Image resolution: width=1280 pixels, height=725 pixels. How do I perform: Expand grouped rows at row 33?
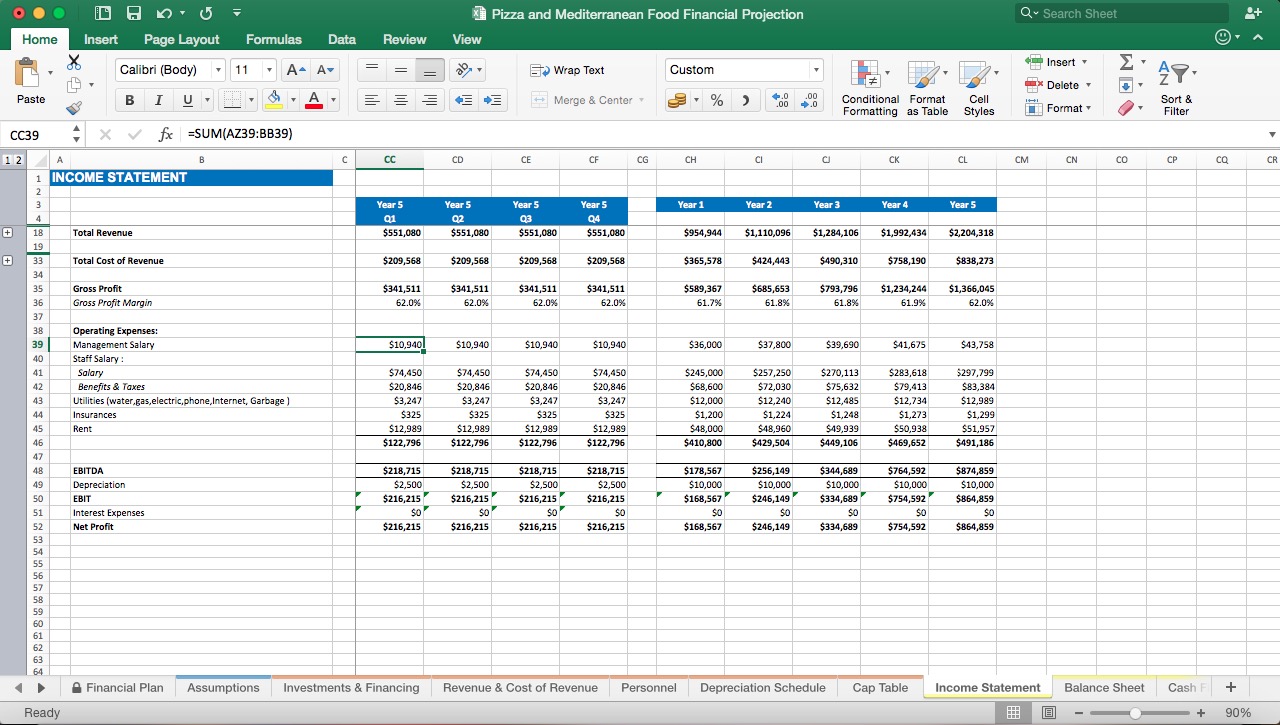tap(8, 260)
